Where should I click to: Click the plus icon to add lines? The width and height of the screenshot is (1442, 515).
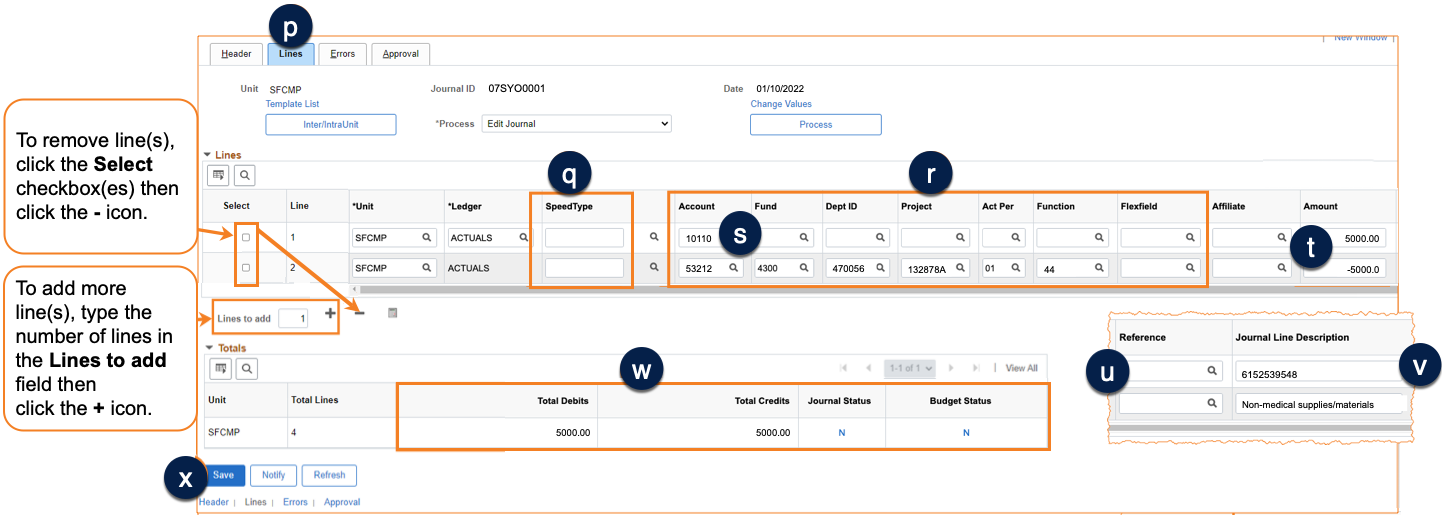pos(330,313)
